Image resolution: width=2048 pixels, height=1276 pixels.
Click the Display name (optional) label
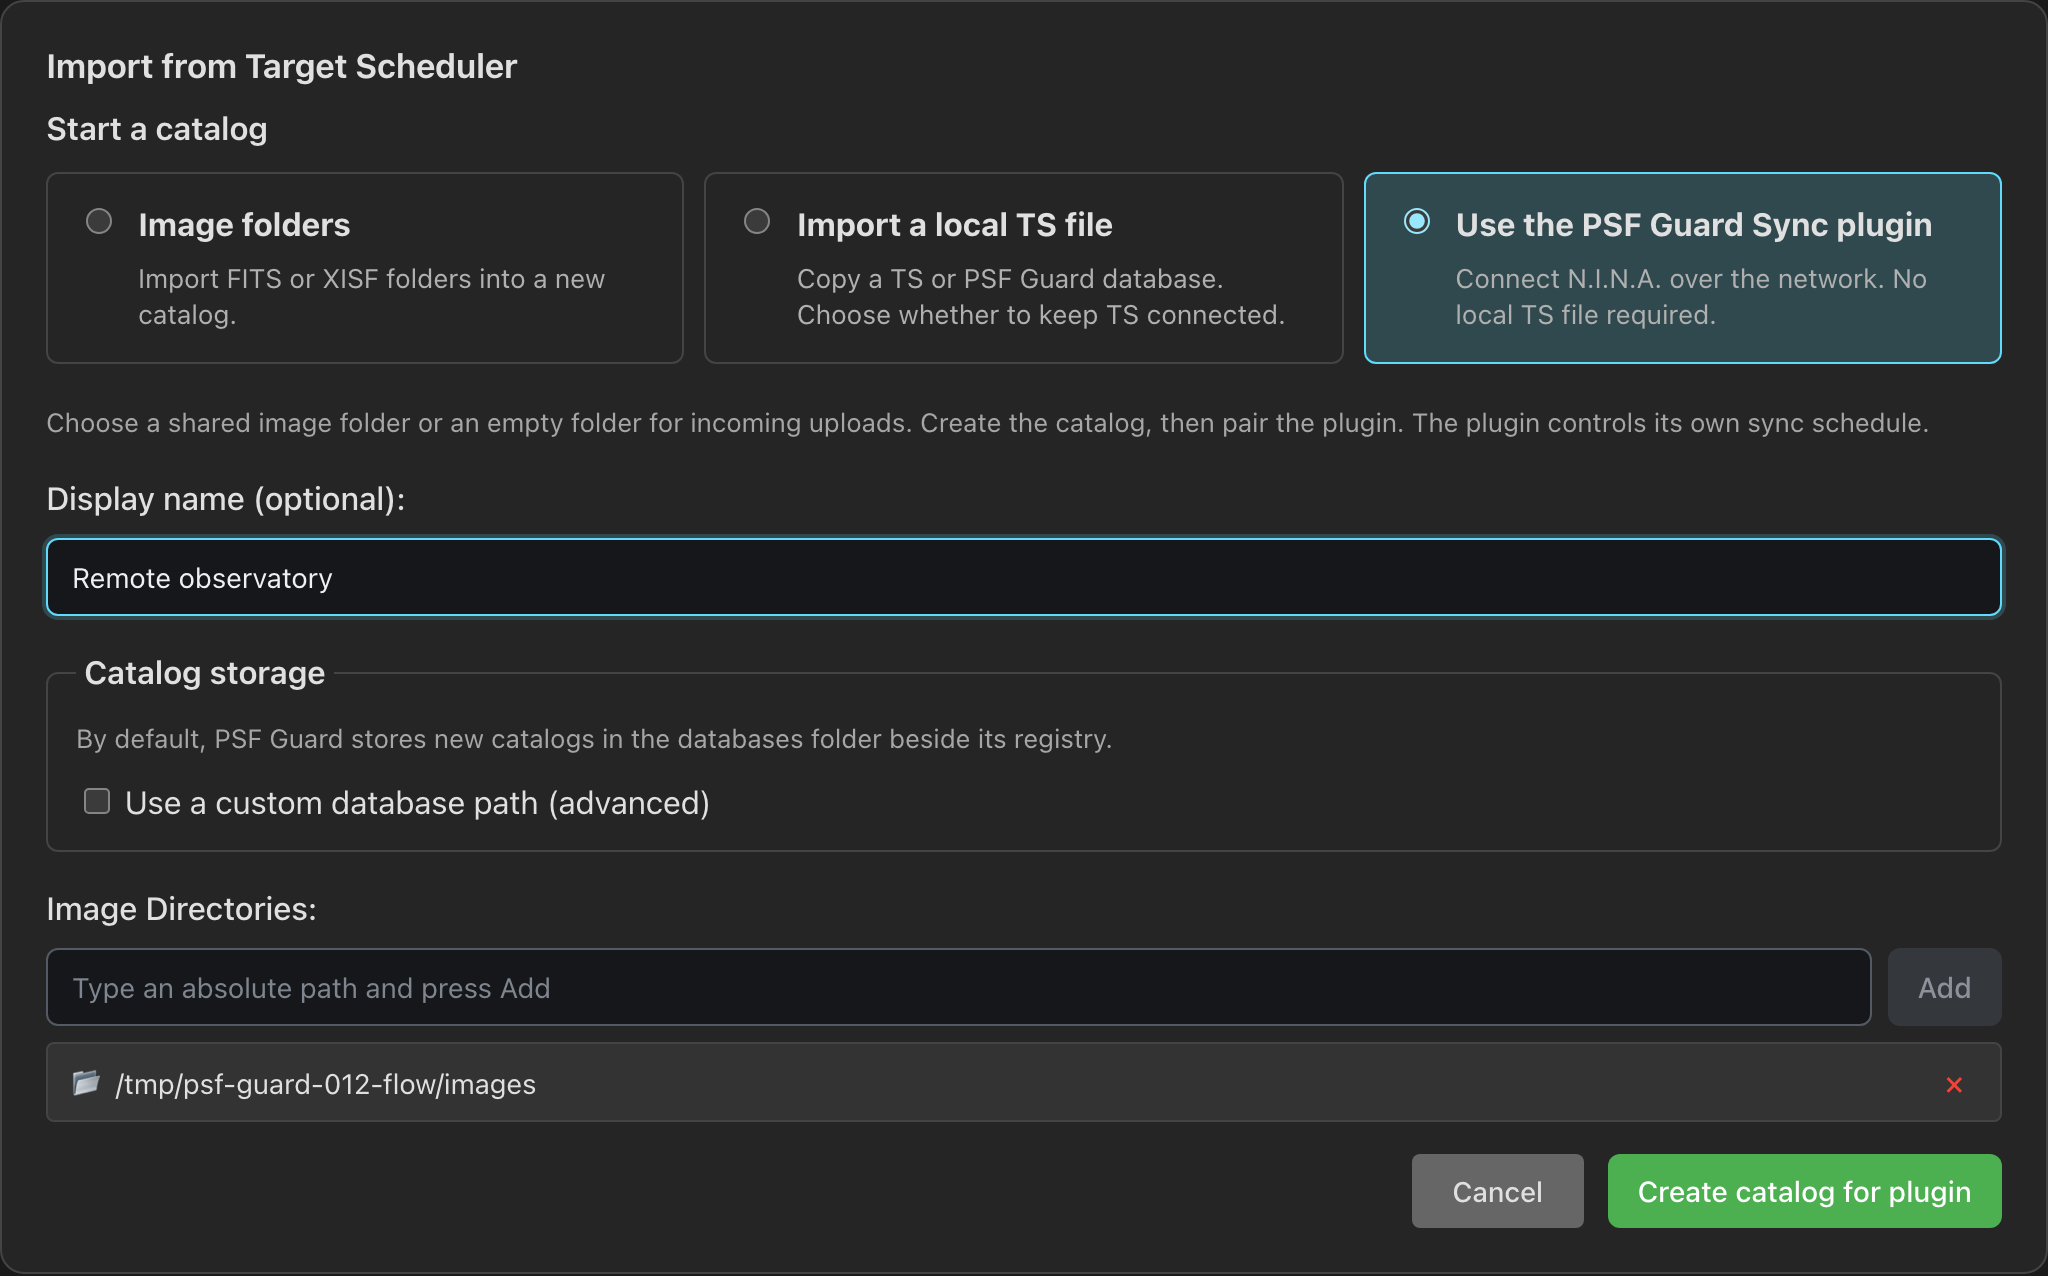click(x=226, y=498)
